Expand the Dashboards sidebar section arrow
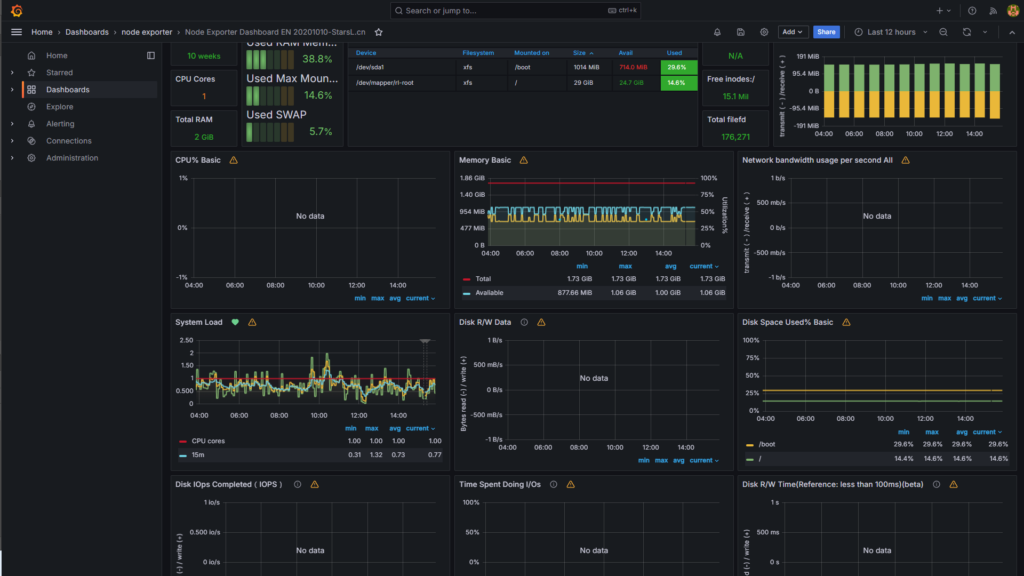 point(12,89)
